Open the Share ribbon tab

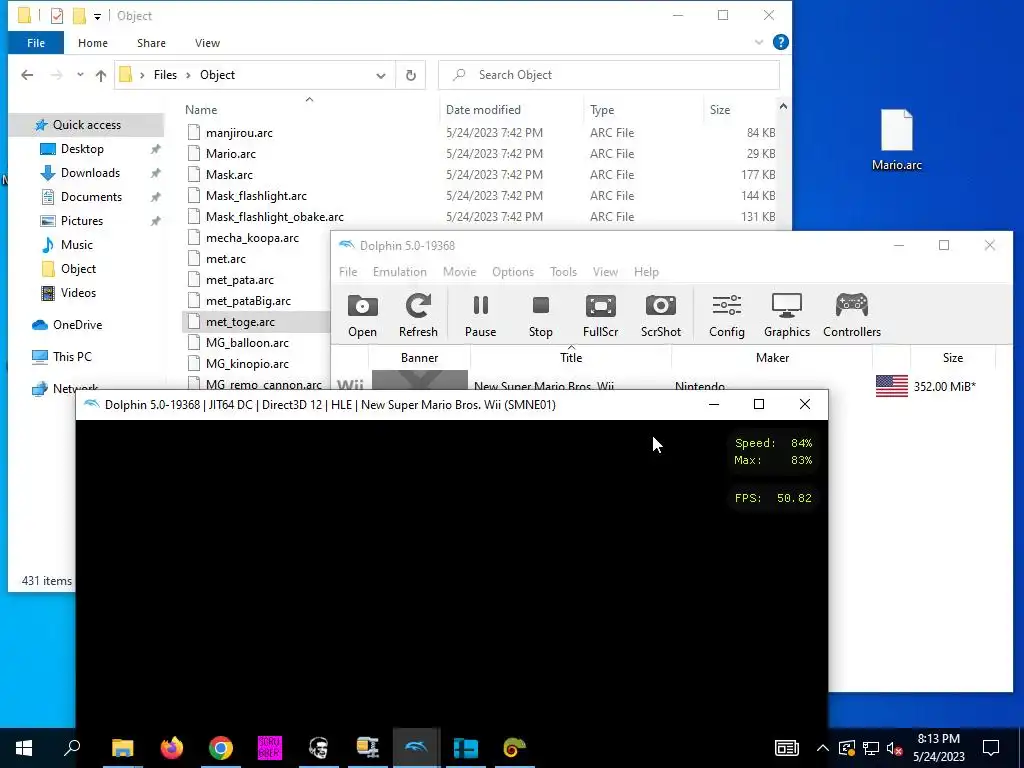[x=151, y=43]
